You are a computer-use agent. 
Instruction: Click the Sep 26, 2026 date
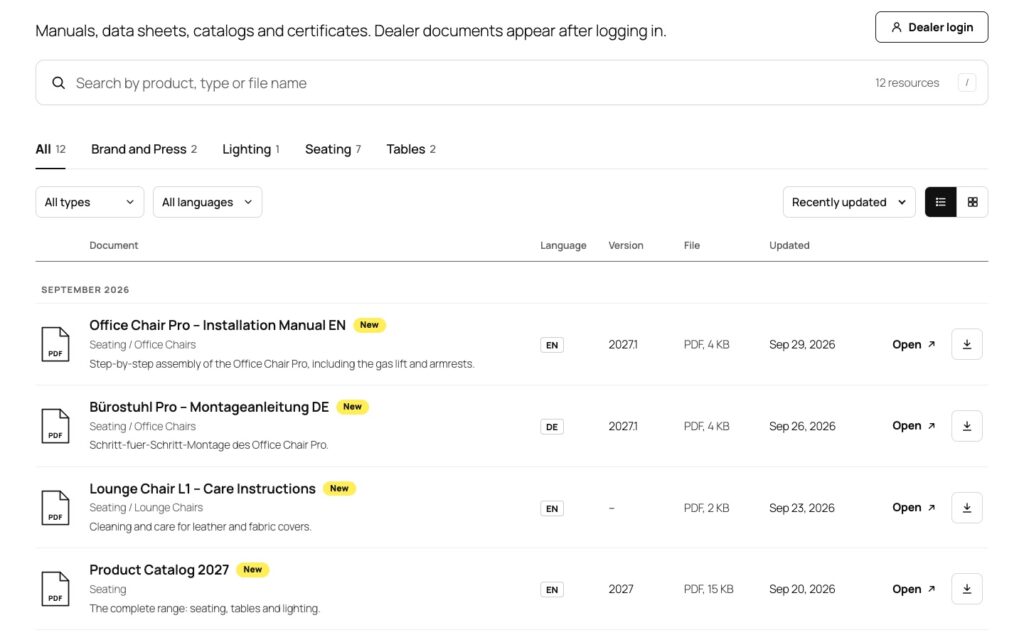[802, 426]
